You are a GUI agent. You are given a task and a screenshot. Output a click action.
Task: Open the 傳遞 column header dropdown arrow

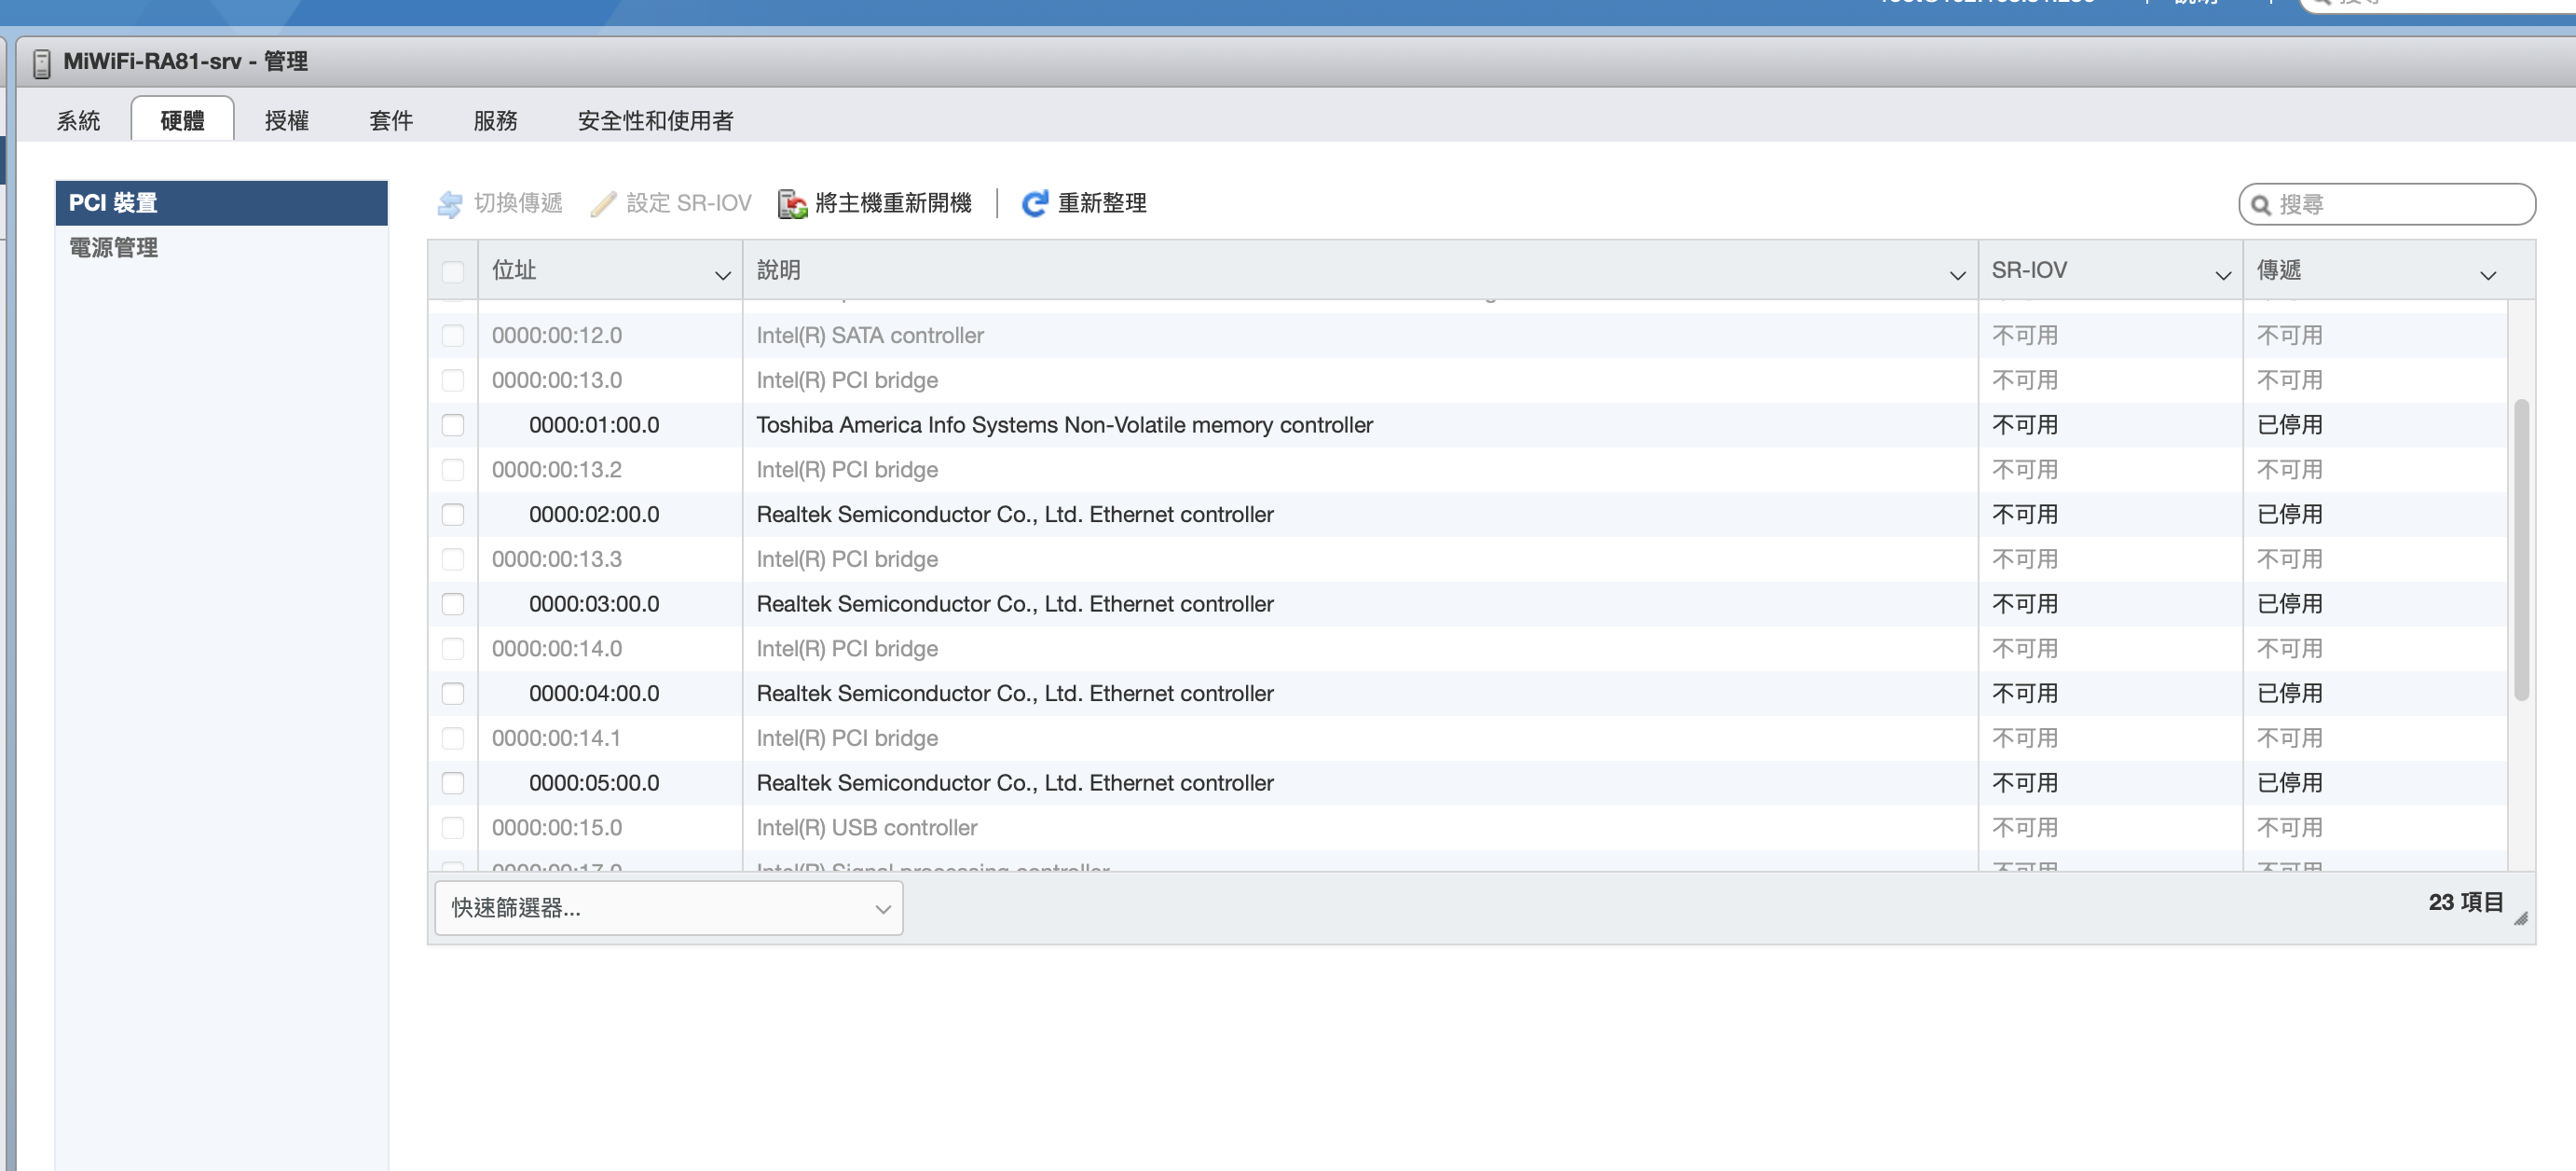[2487, 275]
